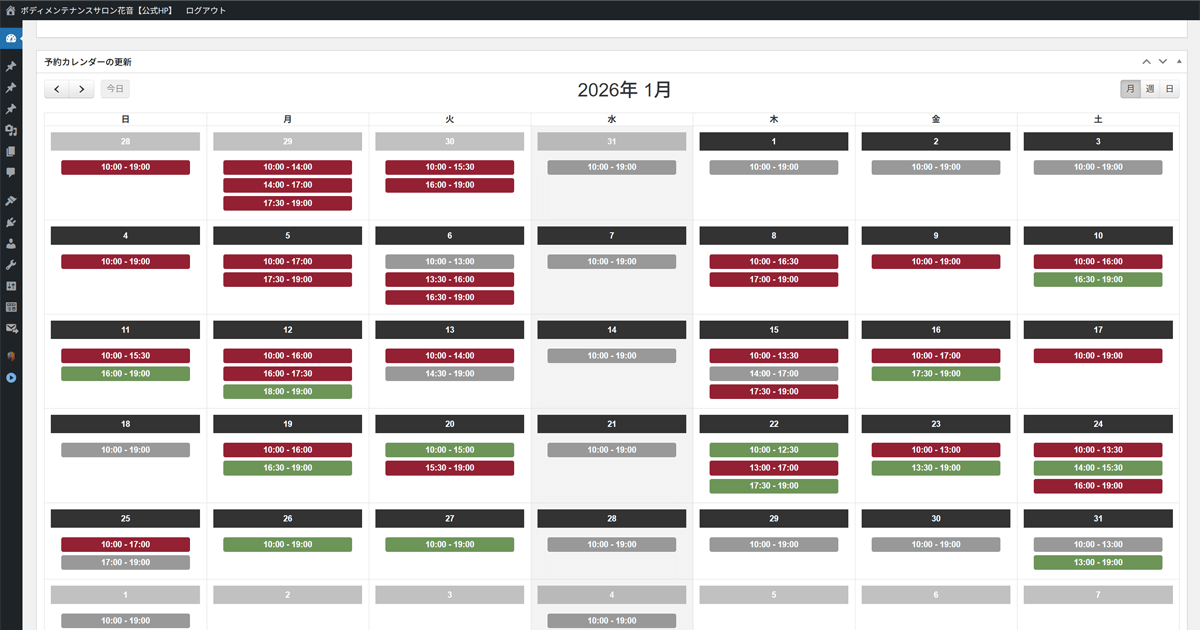
Task: Switch calendar to month view (月)
Action: (x=1131, y=89)
